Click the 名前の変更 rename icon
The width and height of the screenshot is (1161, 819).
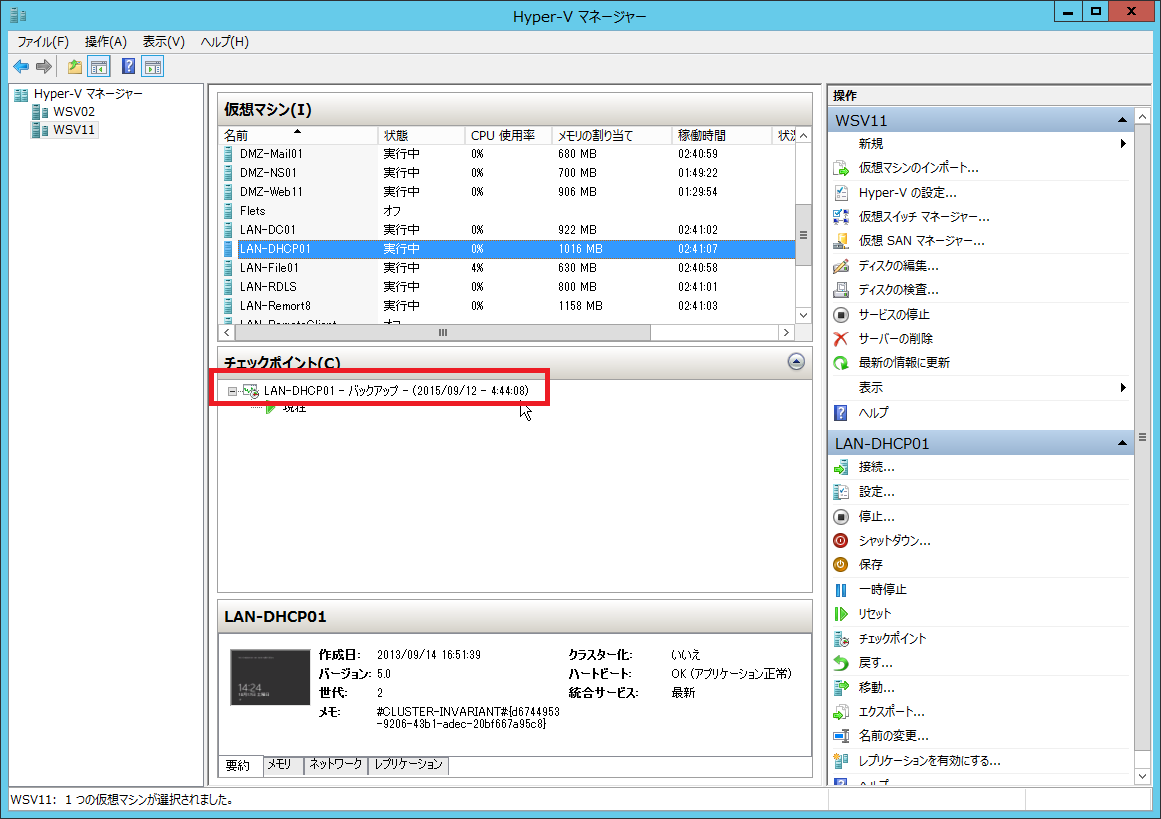(841, 736)
